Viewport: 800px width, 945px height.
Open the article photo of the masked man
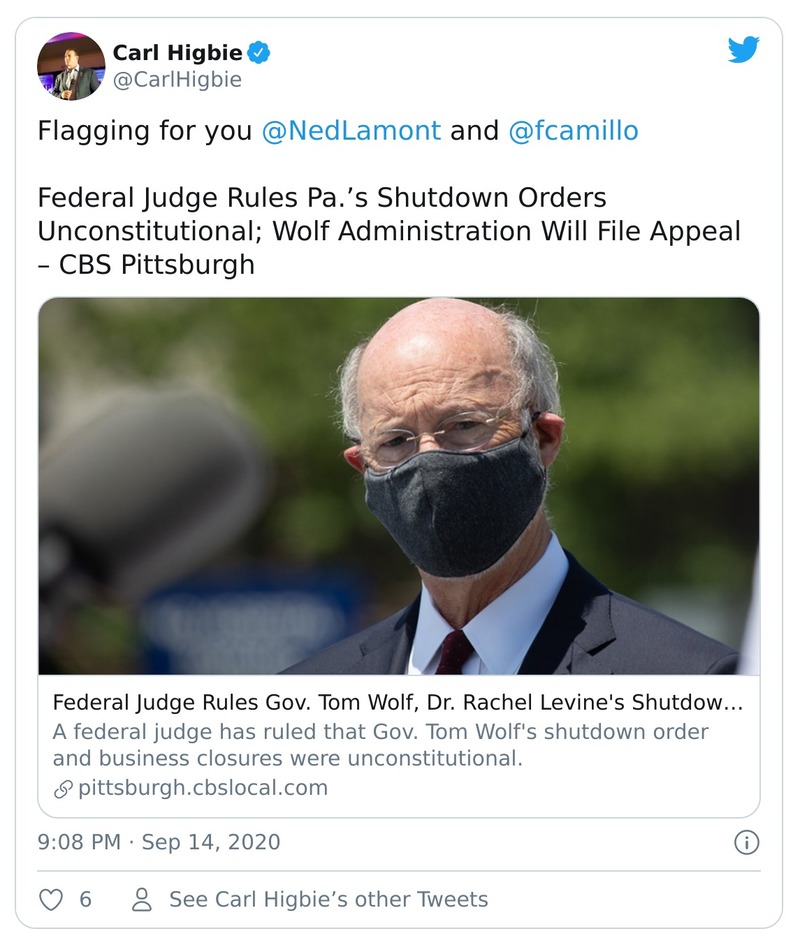(398, 485)
